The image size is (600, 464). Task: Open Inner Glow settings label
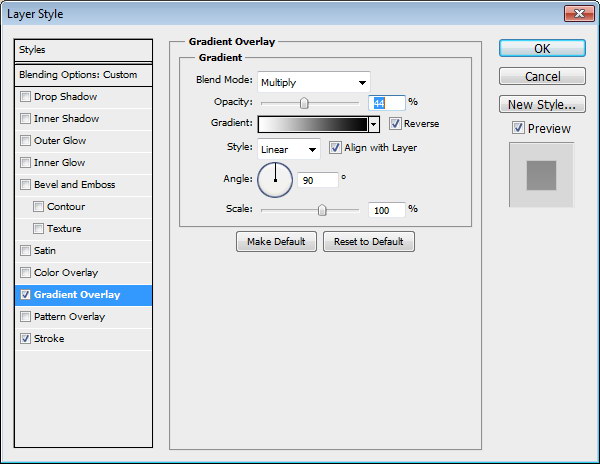point(60,163)
